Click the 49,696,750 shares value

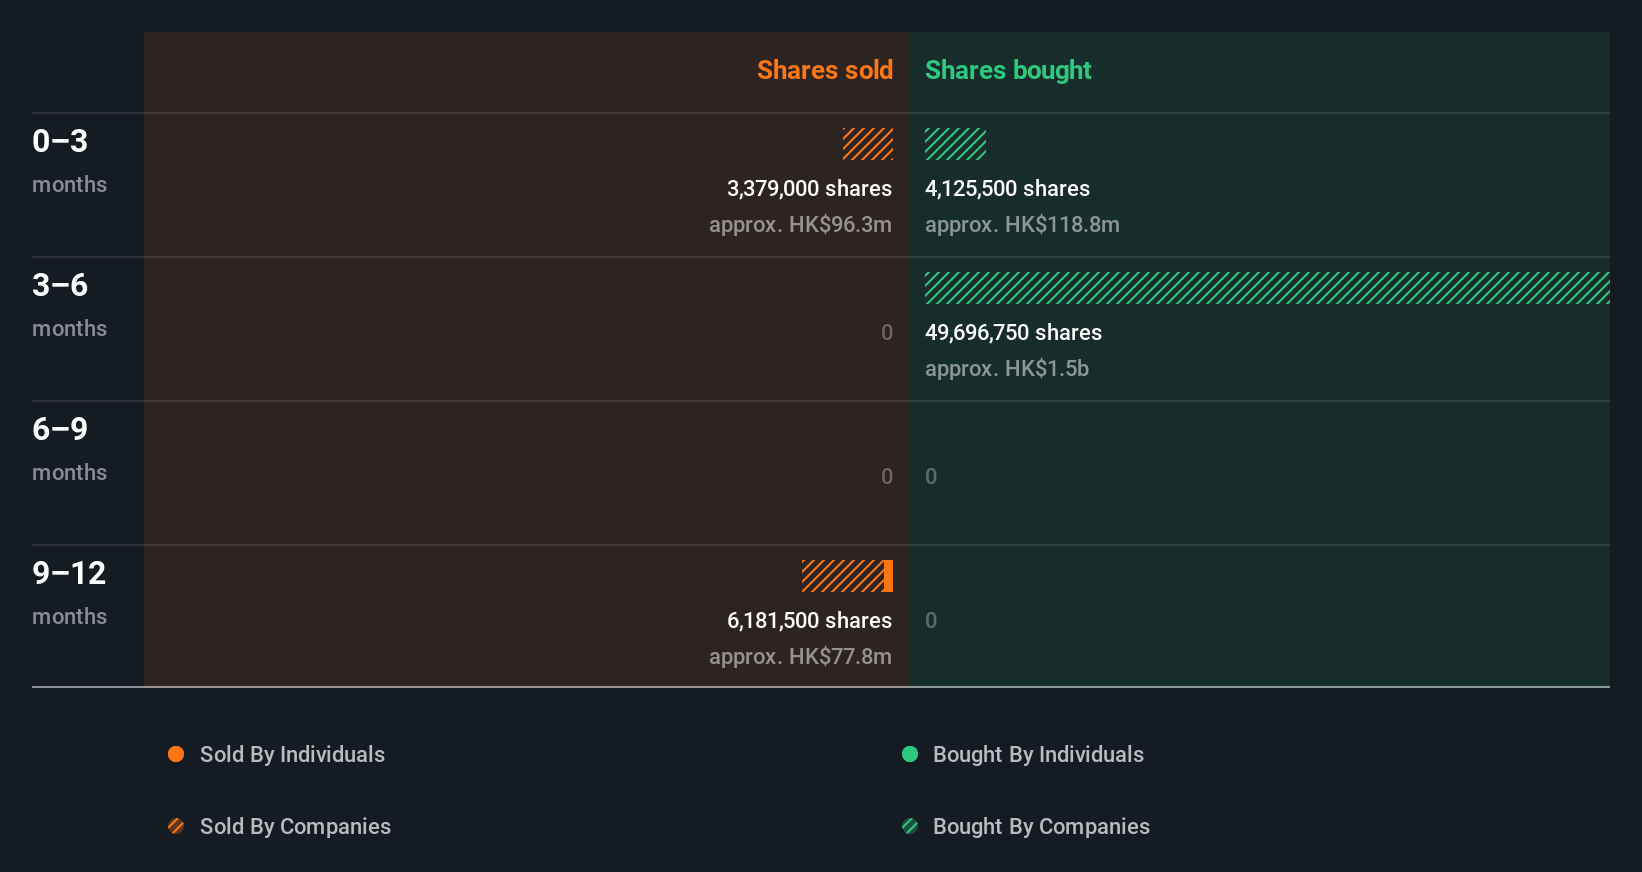coord(1013,333)
